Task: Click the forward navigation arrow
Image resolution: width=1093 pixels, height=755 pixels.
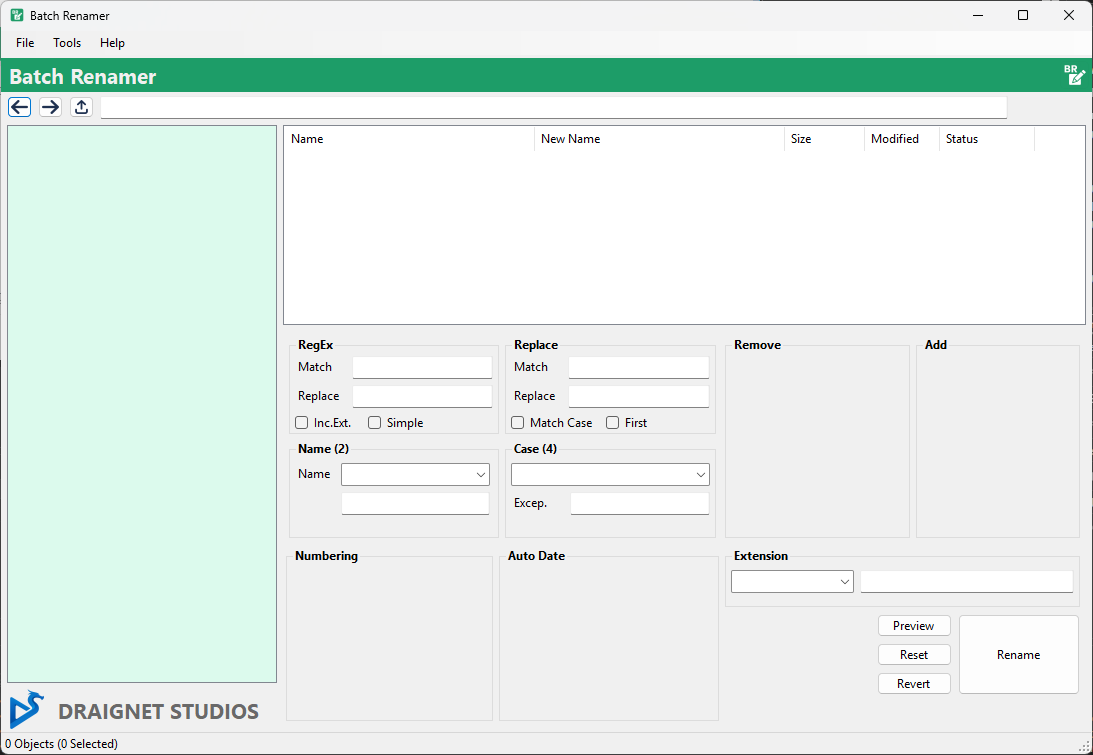Action: [50, 107]
